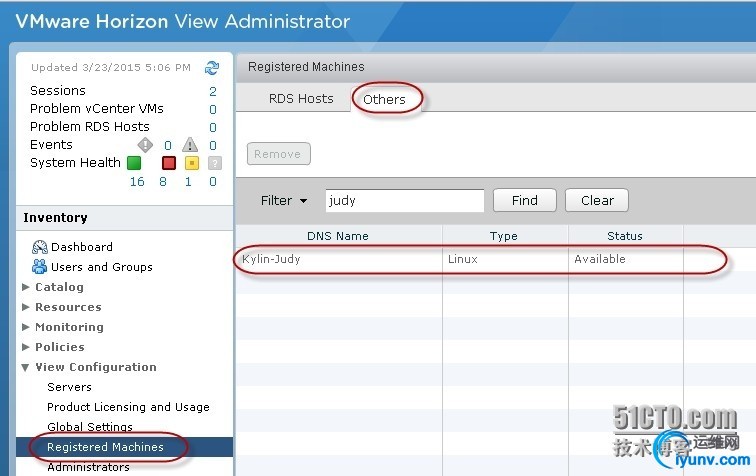756x476 pixels.
Task: Expand the Resources section
Action: pos(26,307)
